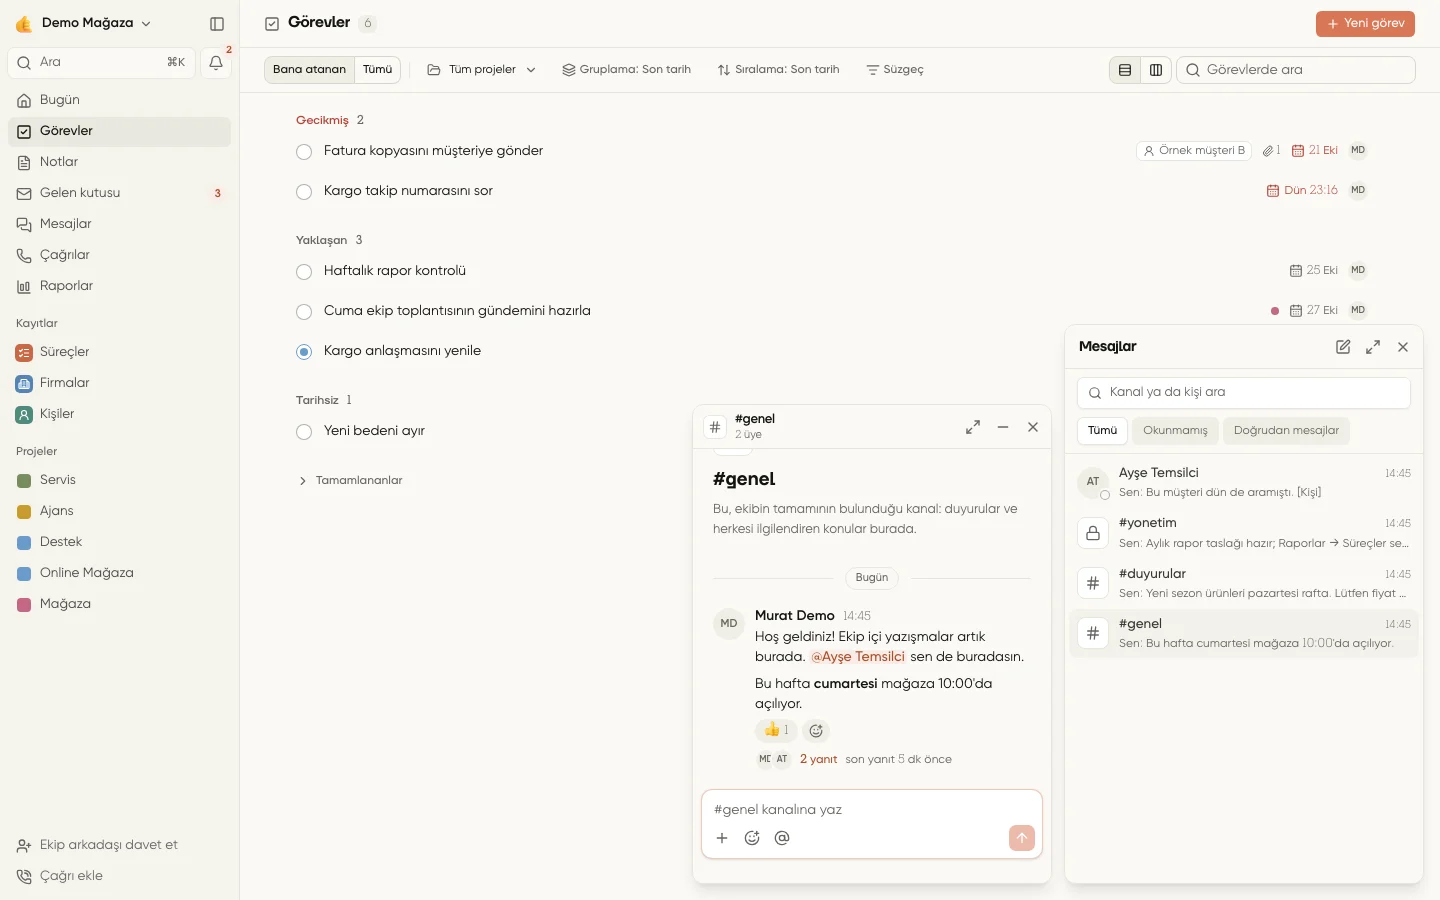This screenshot has height=900, width=1440.
Task: Open the '2 yanıt' thread link
Action: coord(818,760)
